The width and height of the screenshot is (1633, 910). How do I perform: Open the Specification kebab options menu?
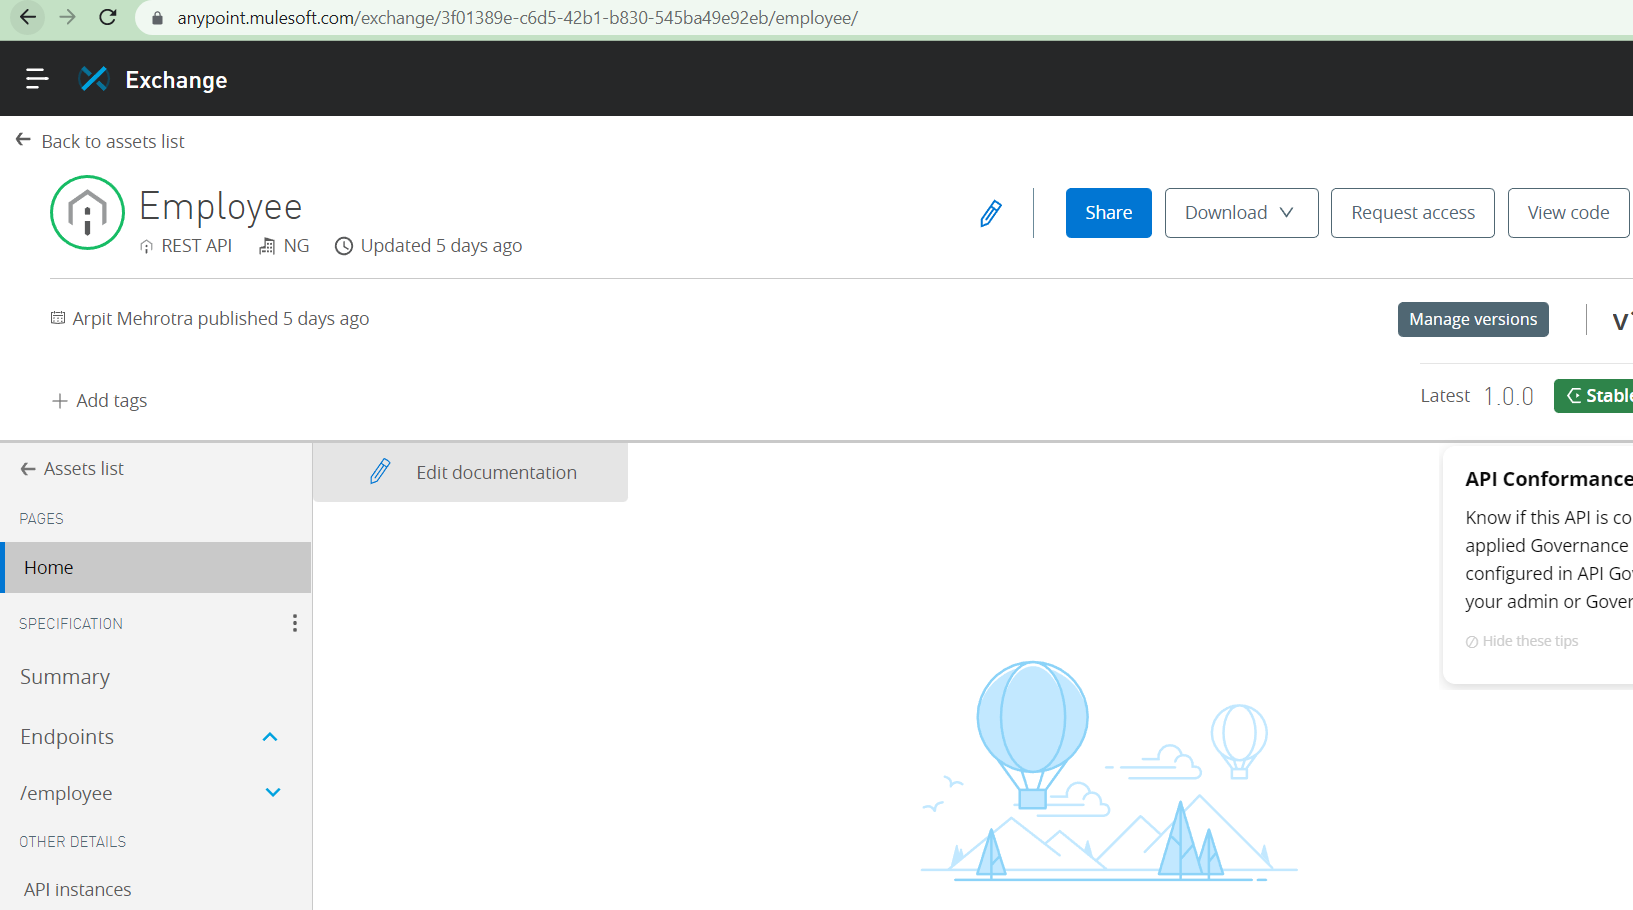click(x=294, y=622)
